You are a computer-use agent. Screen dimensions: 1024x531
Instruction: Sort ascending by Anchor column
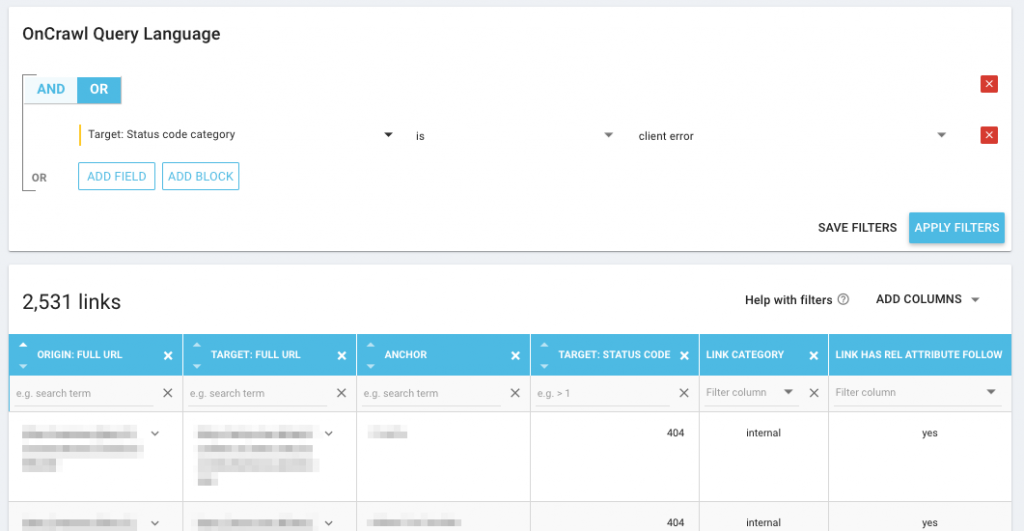pyautogui.click(x=371, y=344)
